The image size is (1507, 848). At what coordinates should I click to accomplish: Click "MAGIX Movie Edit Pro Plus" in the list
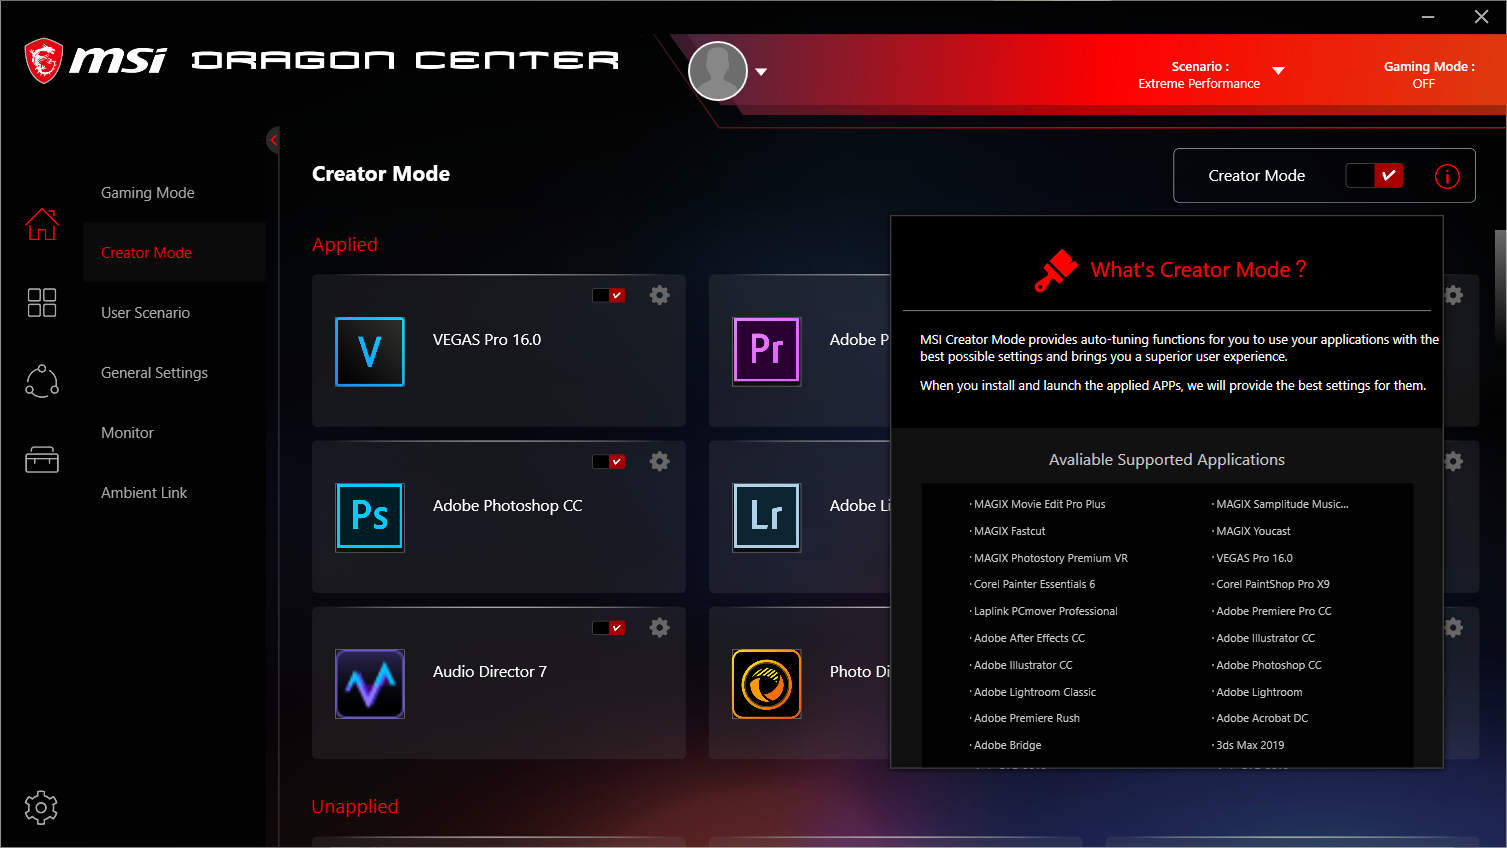(1039, 505)
